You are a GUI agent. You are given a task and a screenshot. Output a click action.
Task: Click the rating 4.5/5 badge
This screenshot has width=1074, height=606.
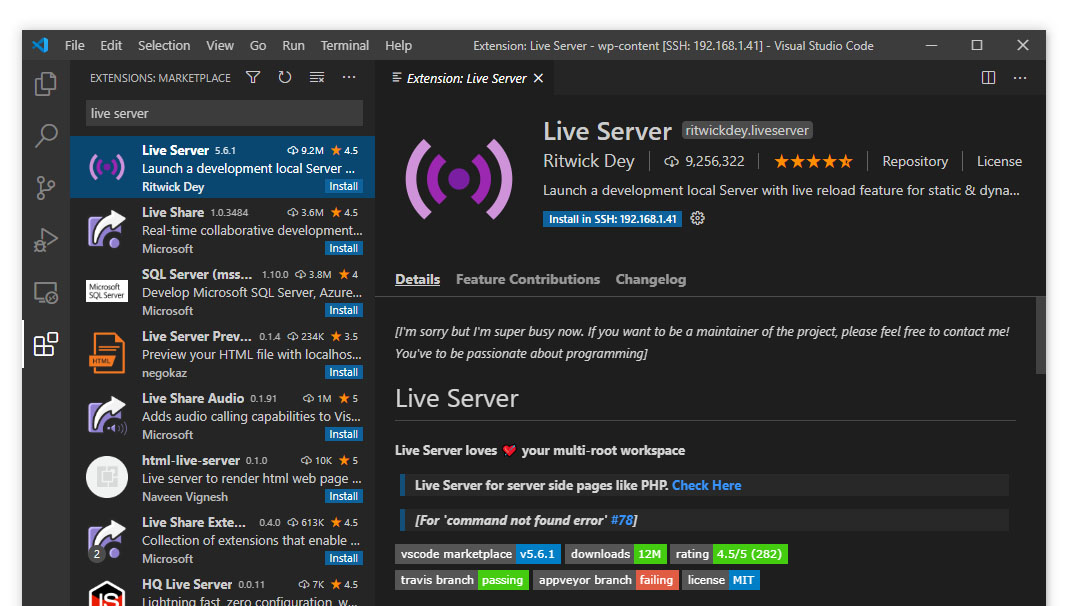point(729,554)
